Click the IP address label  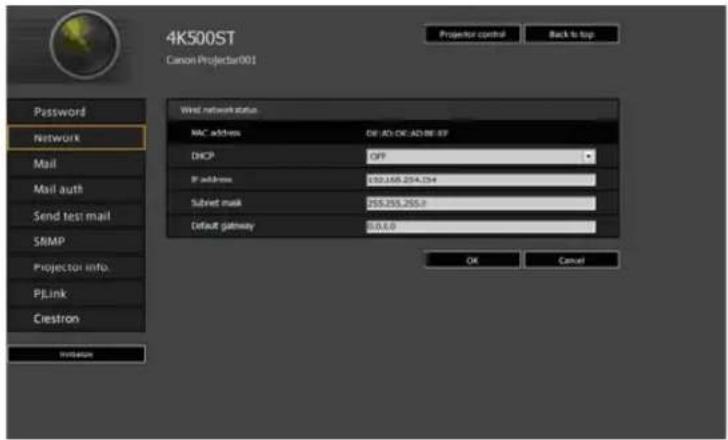point(211,179)
